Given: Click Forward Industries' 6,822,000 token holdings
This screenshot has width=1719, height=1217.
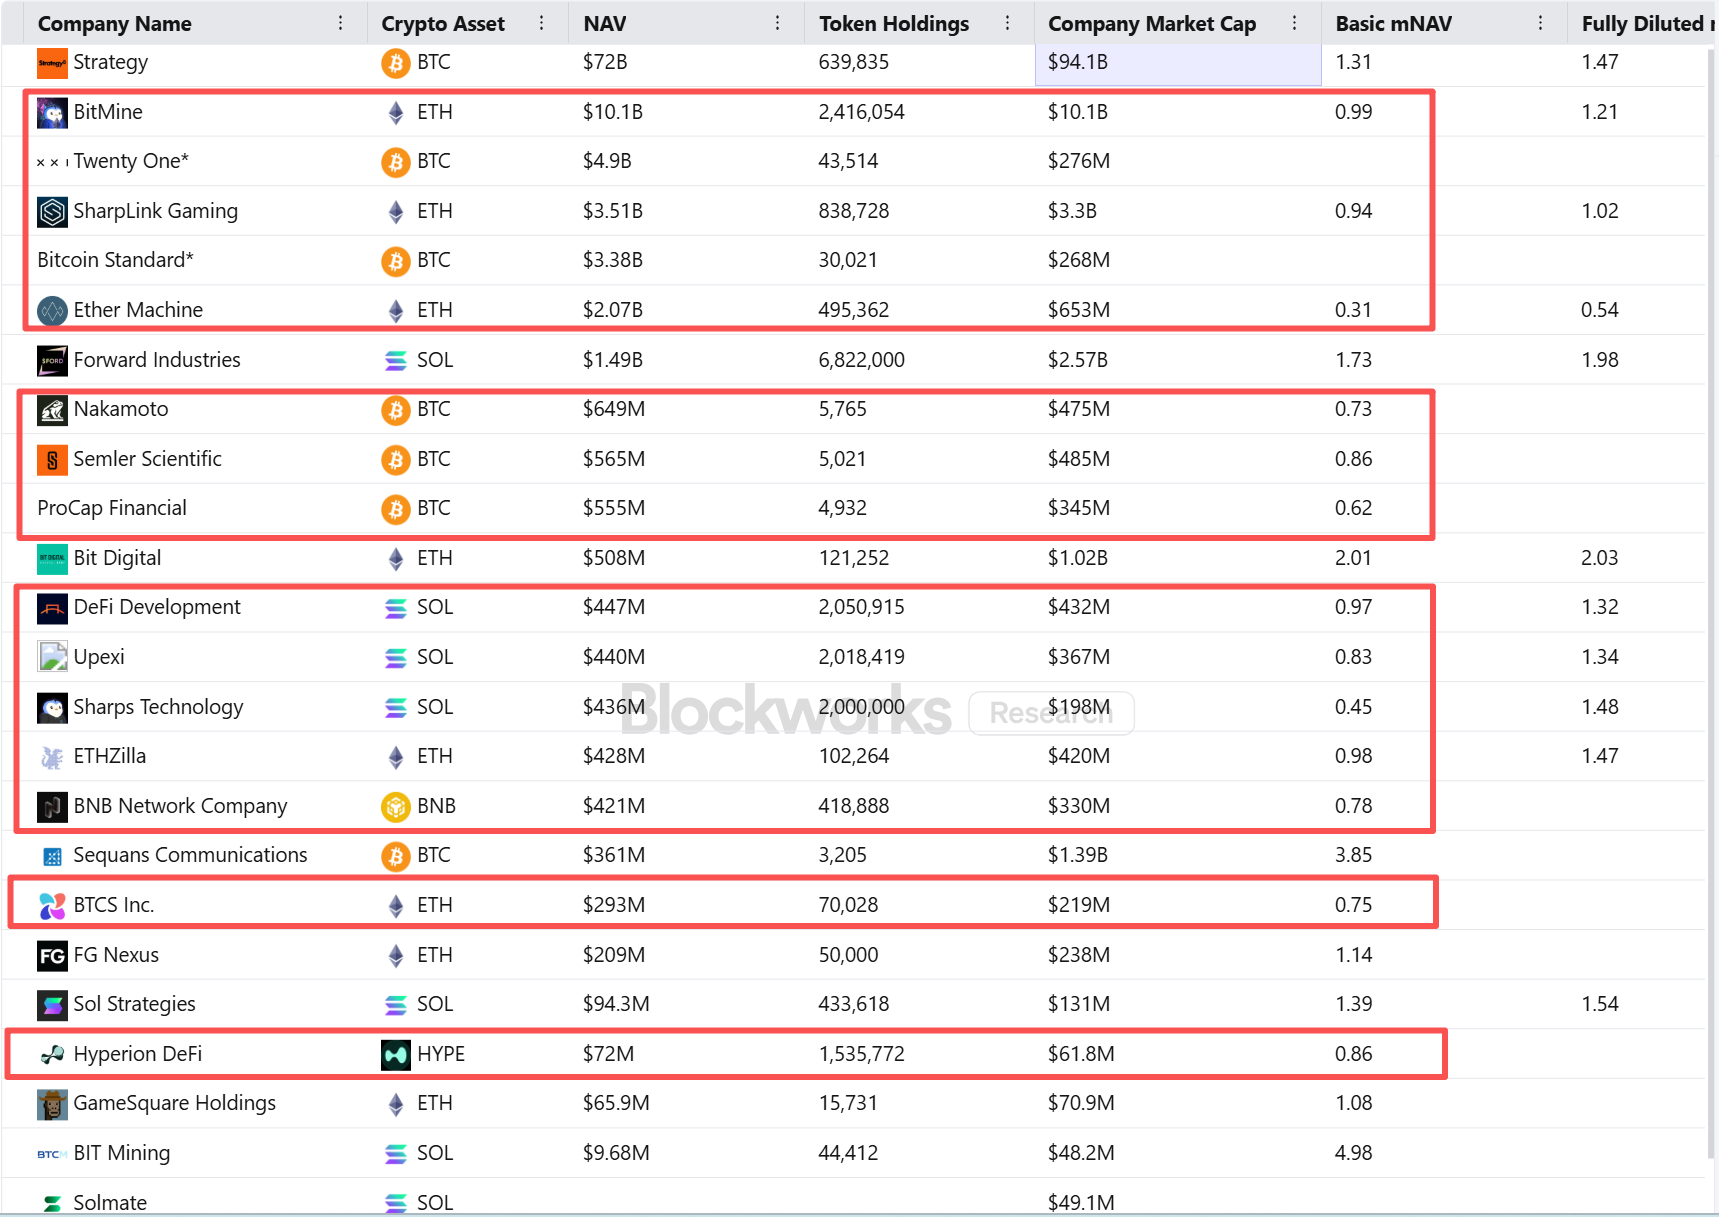Looking at the screenshot, I should [x=862, y=360].
